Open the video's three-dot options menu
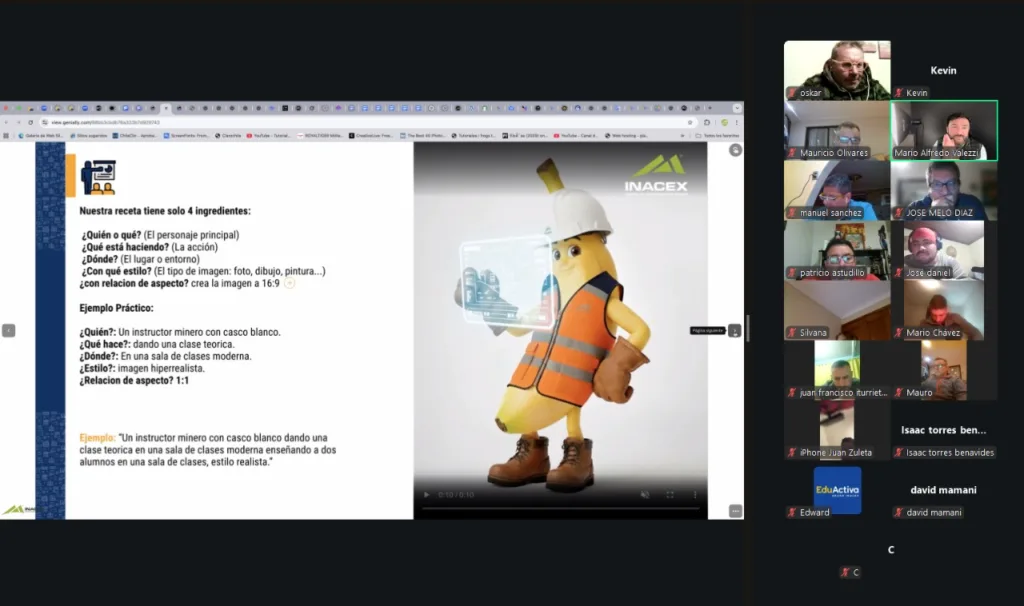This screenshot has width=1024, height=606. pos(694,494)
